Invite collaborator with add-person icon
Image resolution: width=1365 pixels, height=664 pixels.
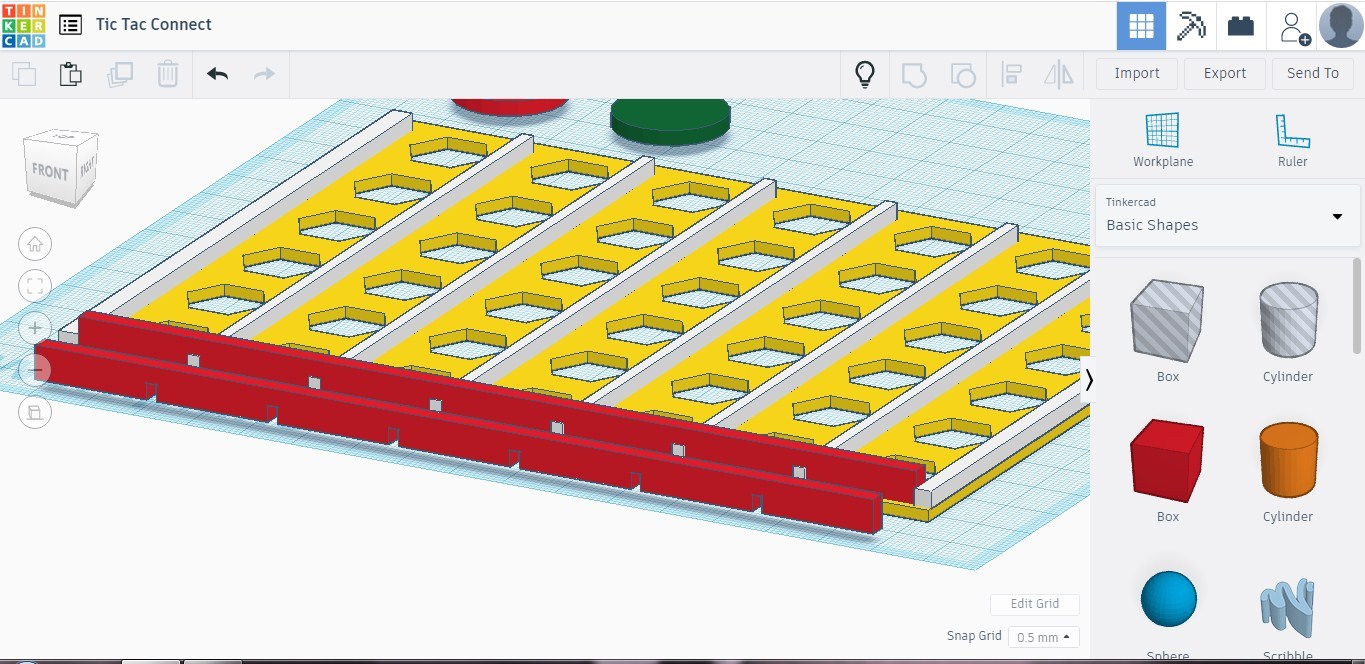tap(1293, 27)
